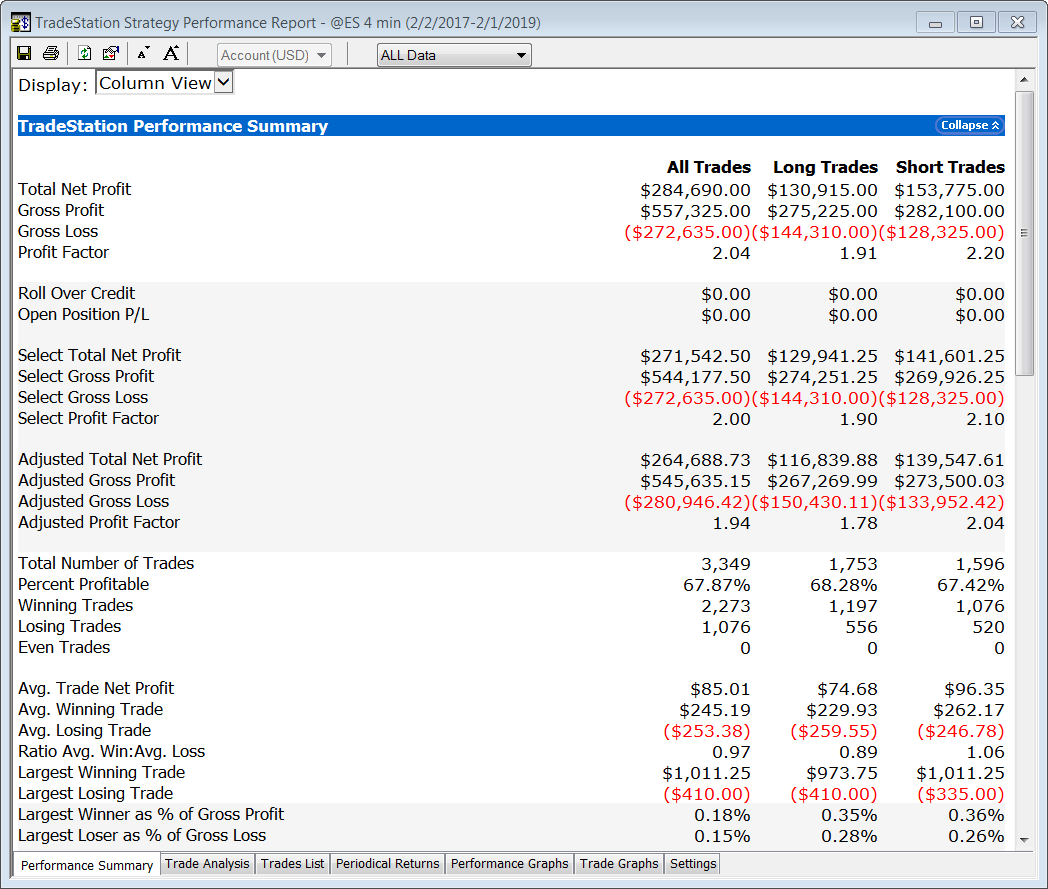Click the scrollbar up arrow
1048x889 pixels.
pos(1024,80)
